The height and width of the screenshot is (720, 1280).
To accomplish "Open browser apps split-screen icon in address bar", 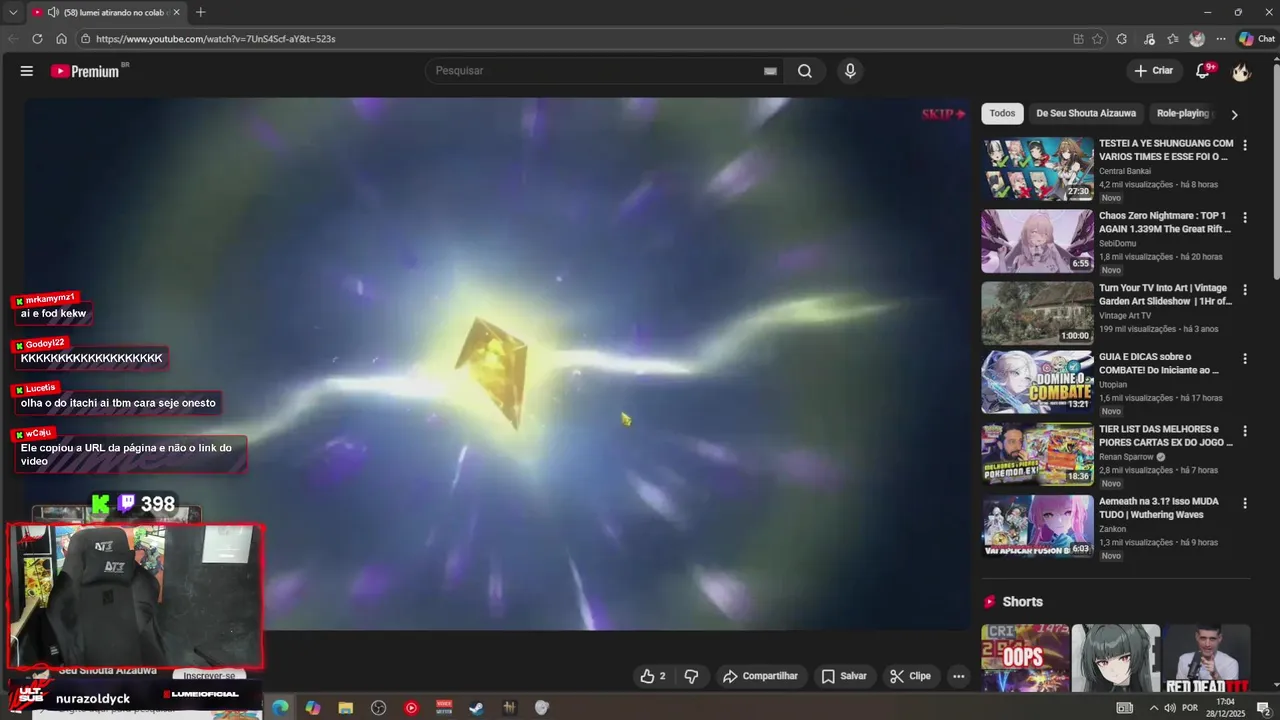I will [1078, 39].
